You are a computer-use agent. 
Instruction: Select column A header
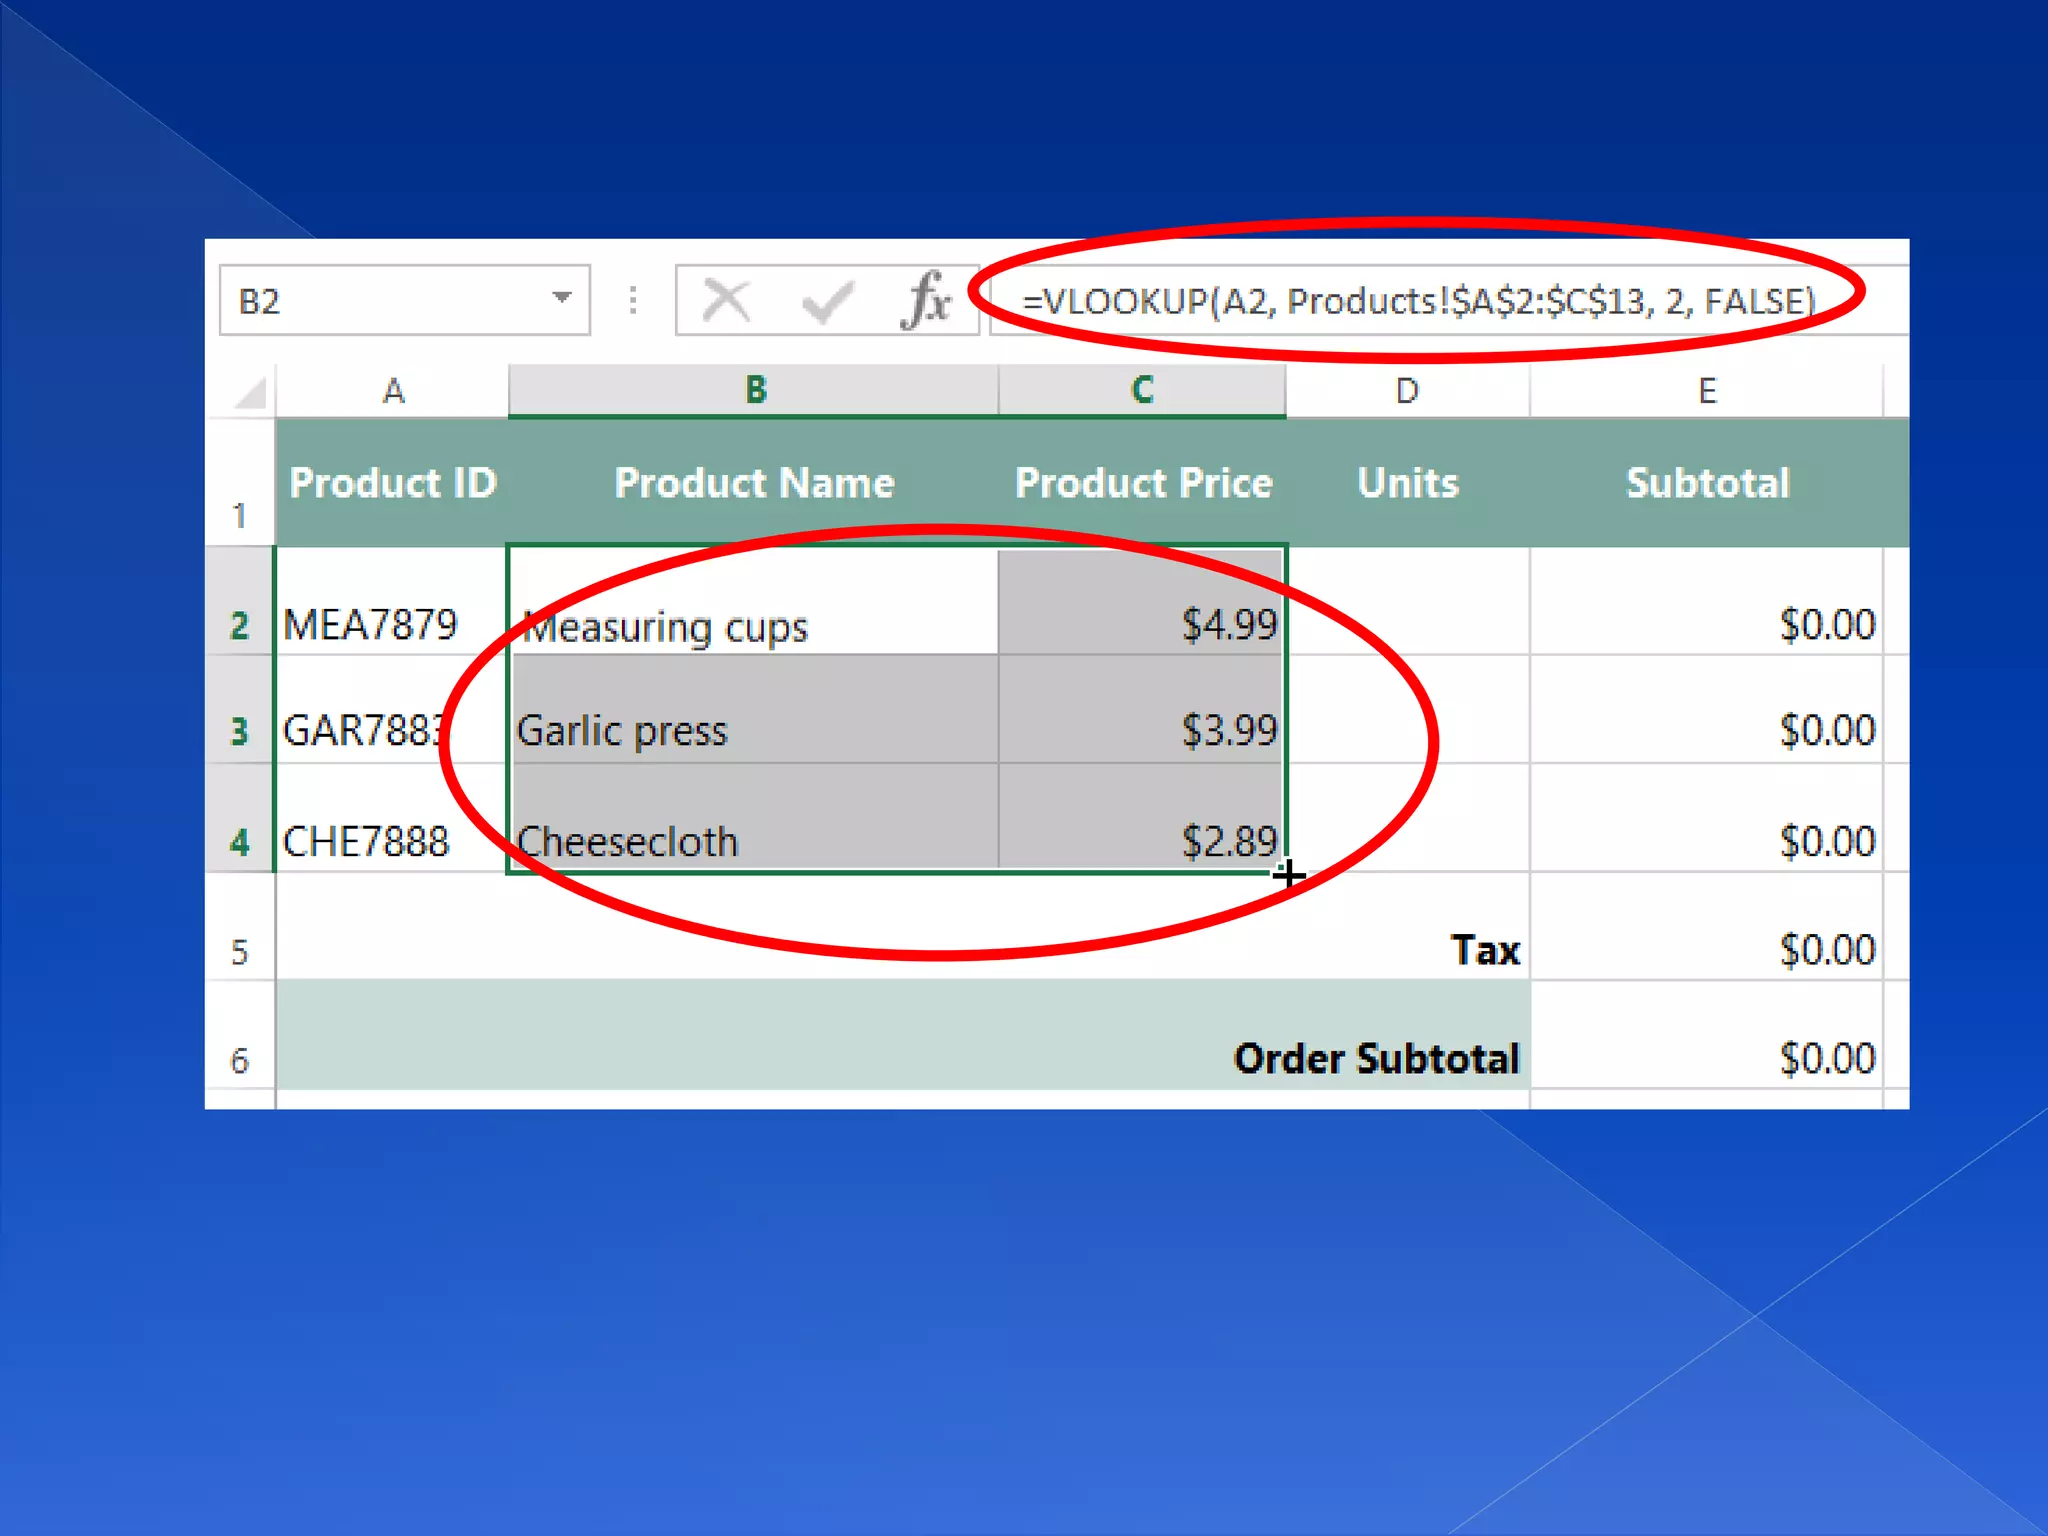(x=393, y=391)
